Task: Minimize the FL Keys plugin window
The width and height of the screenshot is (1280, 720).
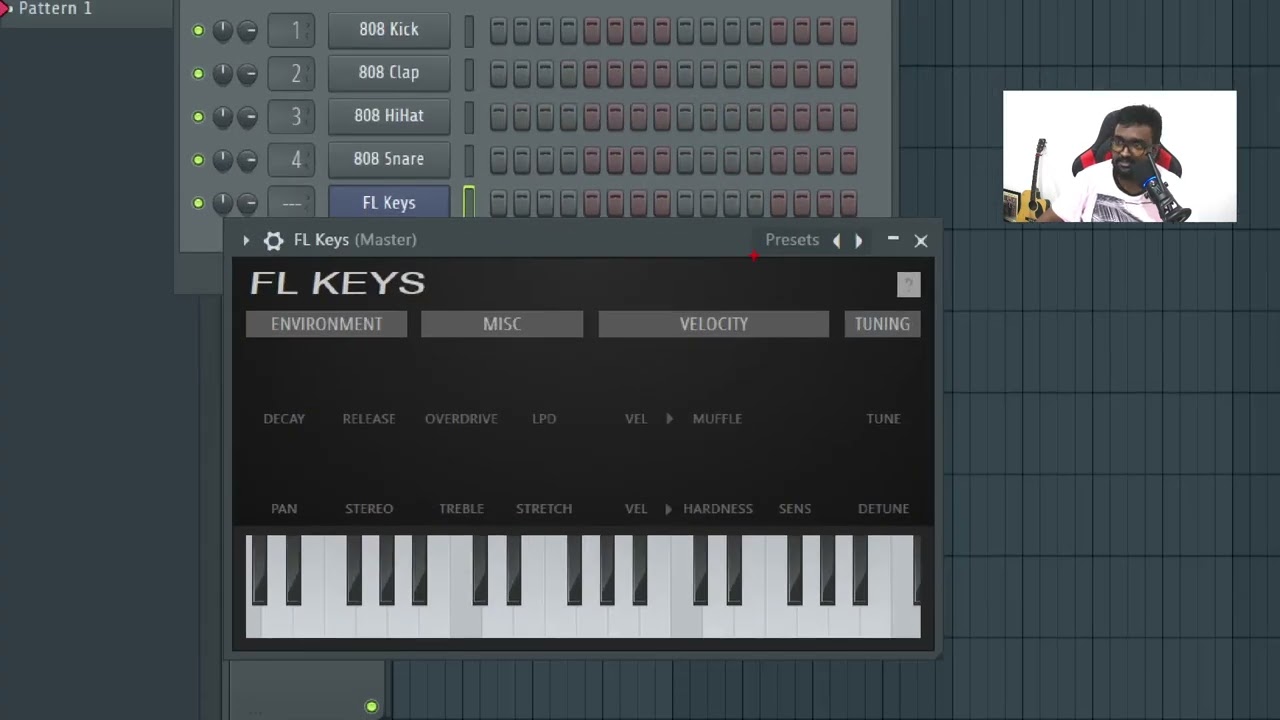Action: pyautogui.click(x=893, y=239)
